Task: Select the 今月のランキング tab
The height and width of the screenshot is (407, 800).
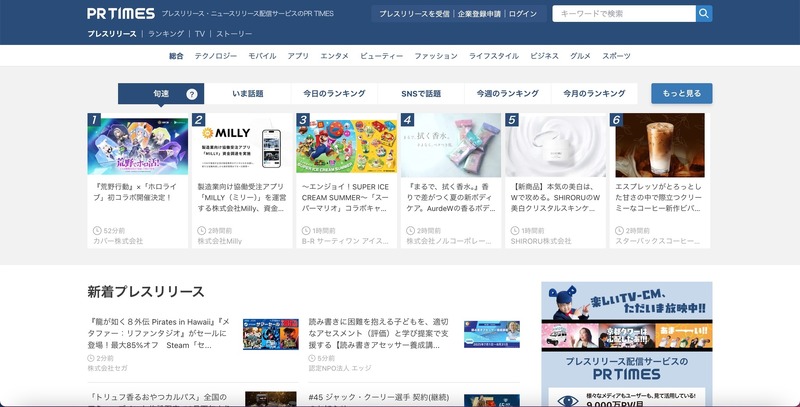Action: click(x=594, y=94)
